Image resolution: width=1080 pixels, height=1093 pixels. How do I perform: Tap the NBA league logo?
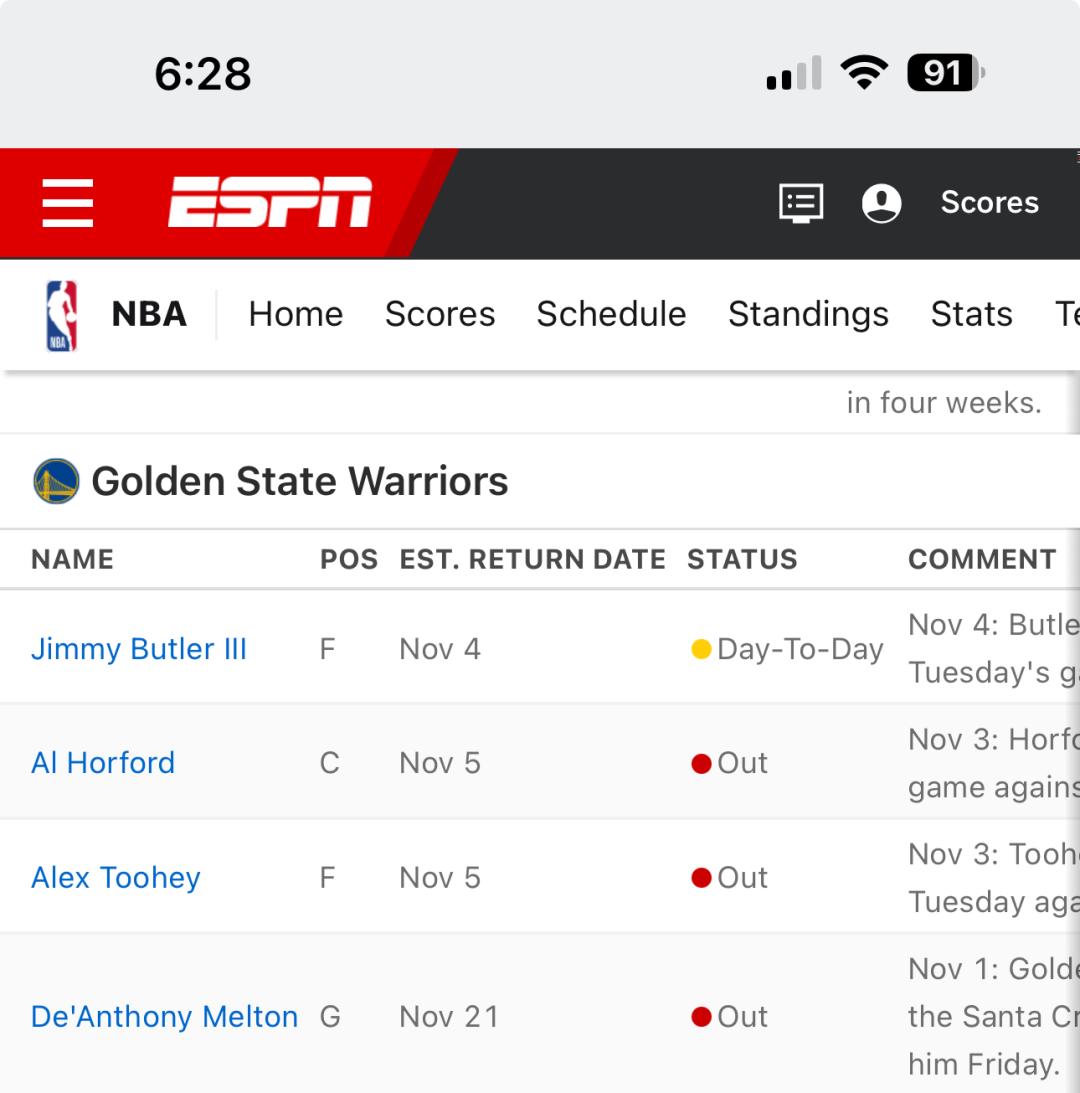(x=61, y=315)
